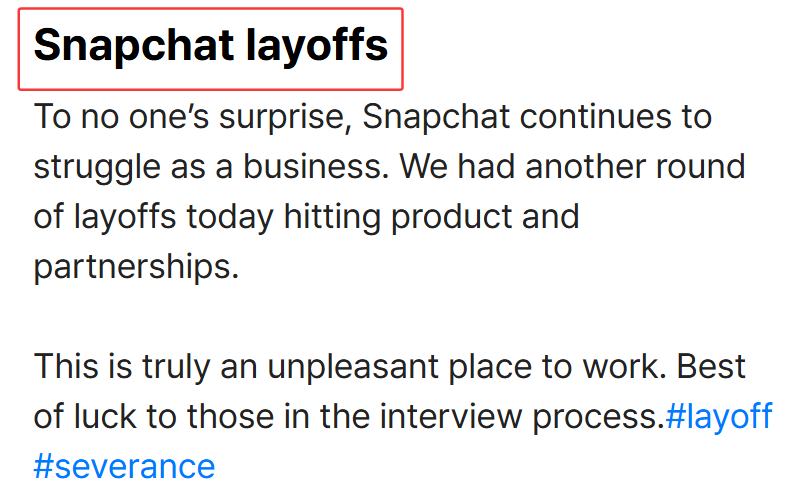Click the word "interview" in the post
The image size is (804, 500).
pos(450,416)
